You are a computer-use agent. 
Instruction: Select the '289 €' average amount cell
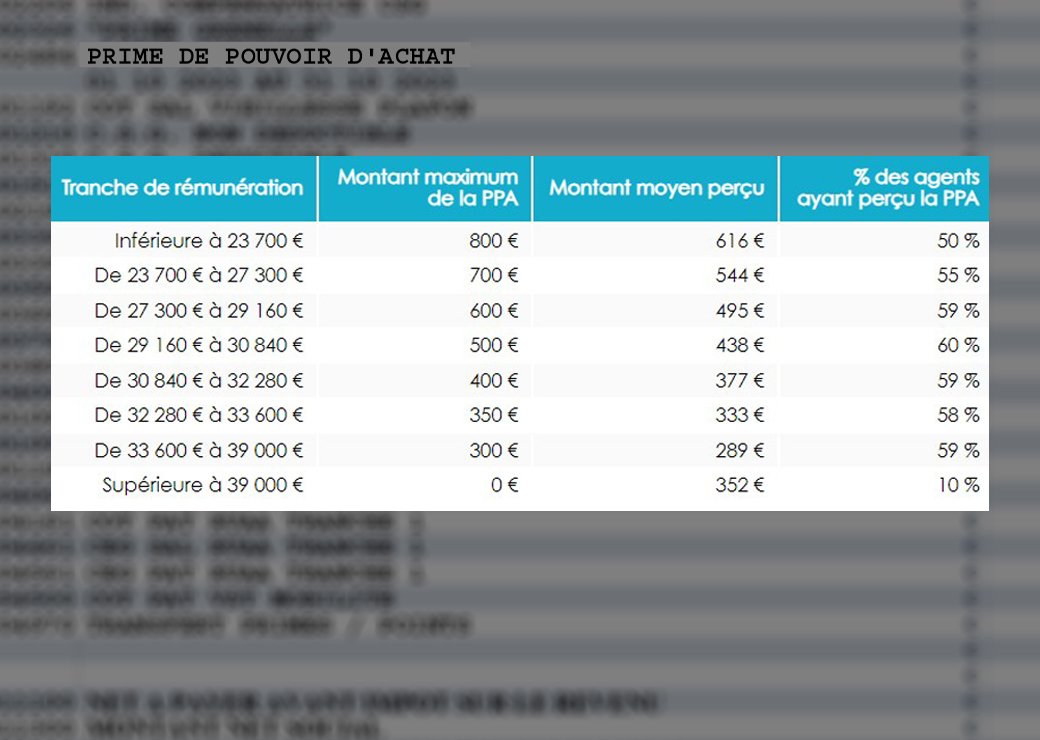tap(740, 450)
